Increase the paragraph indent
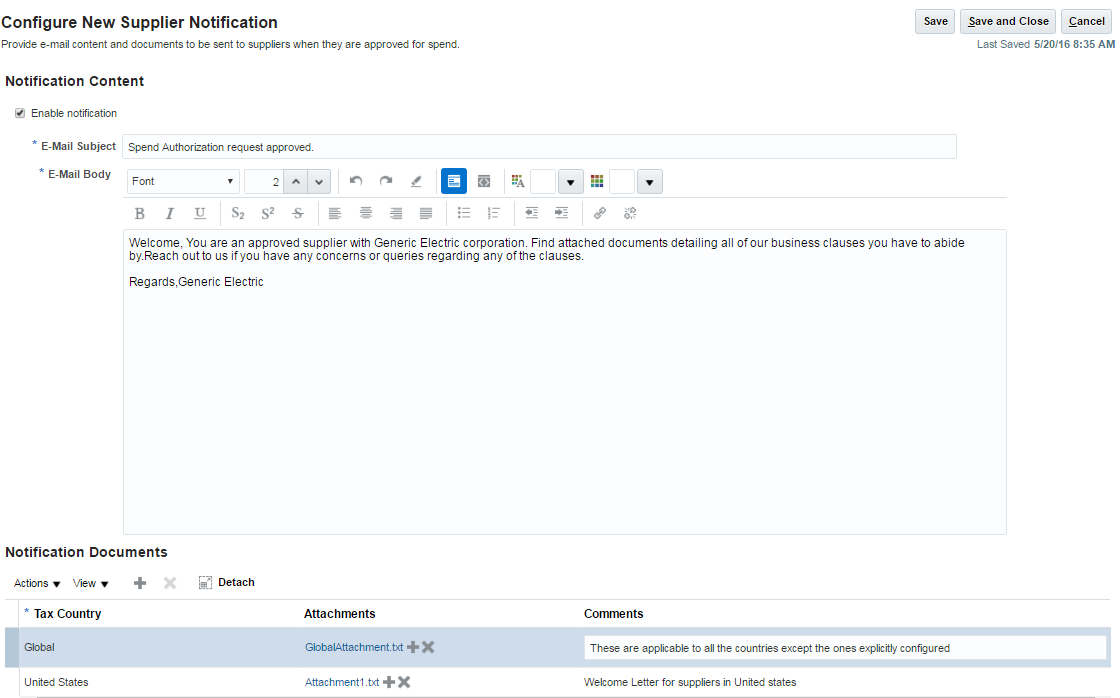 coord(561,213)
